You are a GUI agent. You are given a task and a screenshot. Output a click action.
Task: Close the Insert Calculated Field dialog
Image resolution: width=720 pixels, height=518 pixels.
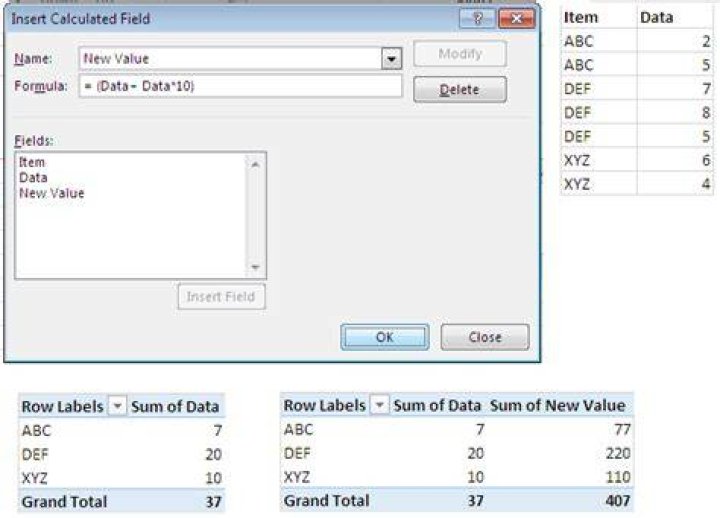point(517,19)
